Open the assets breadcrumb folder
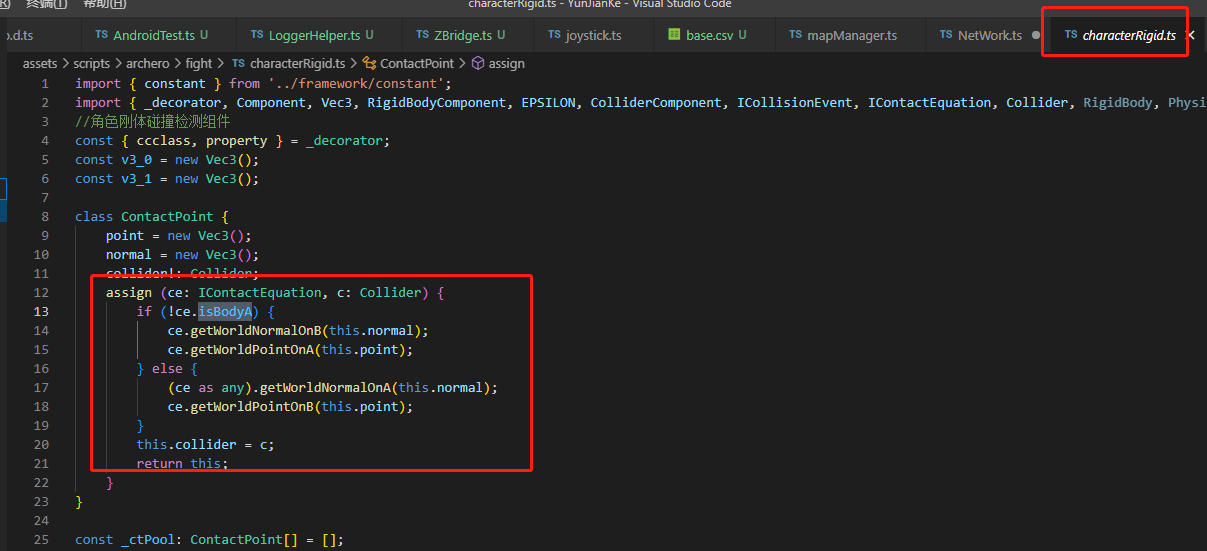The width and height of the screenshot is (1207, 551). [40, 63]
